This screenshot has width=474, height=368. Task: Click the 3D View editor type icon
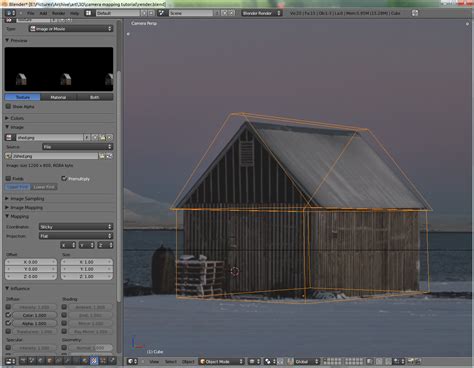[x=132, y=361]
